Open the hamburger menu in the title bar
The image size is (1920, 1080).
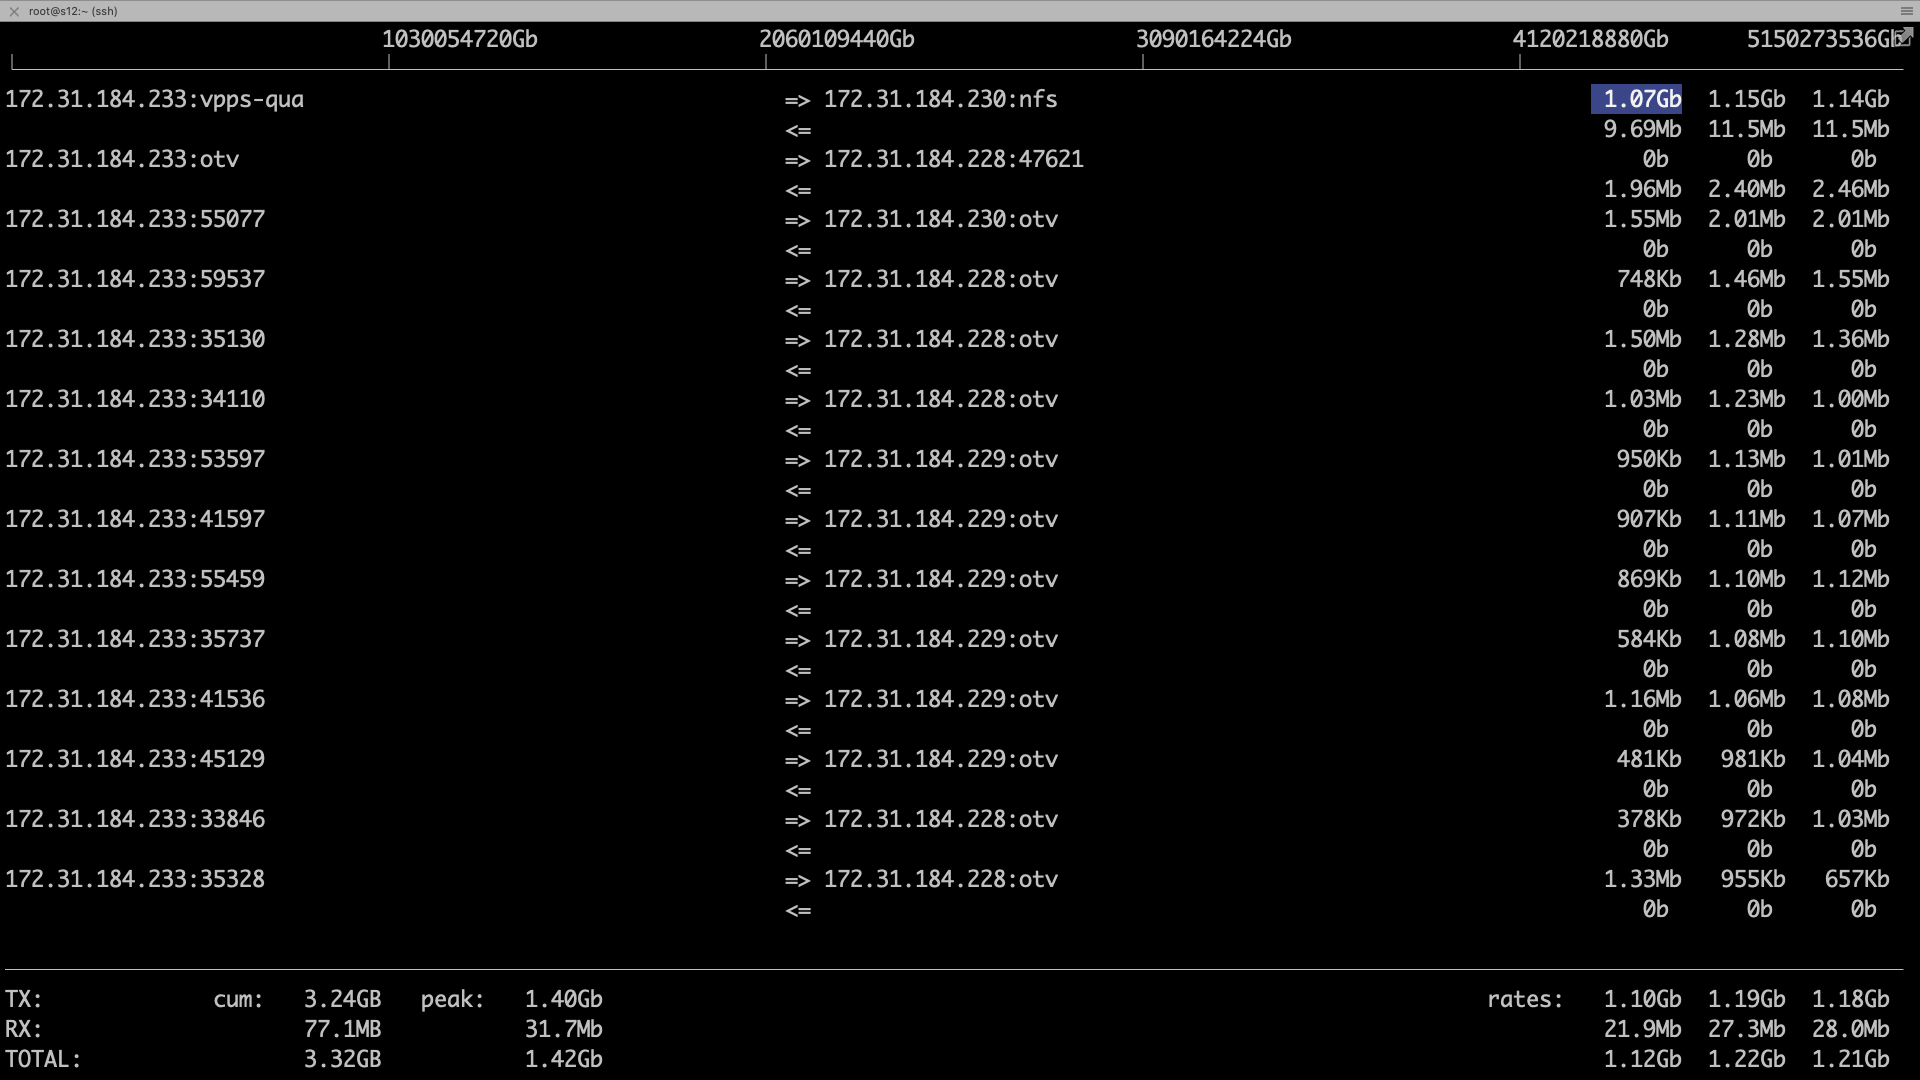[x=1906, y=11]
